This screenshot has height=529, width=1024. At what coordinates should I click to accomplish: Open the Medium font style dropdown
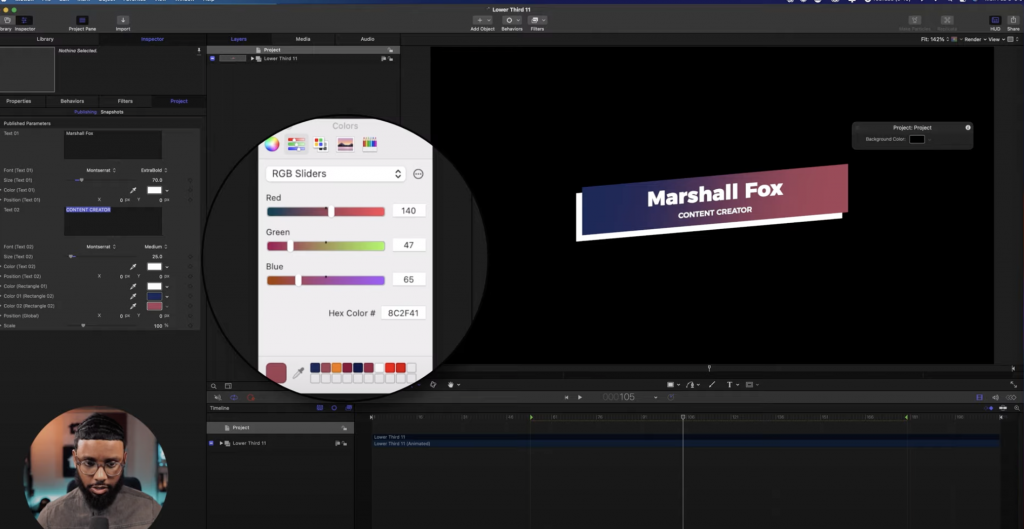(x=155, y=247)
